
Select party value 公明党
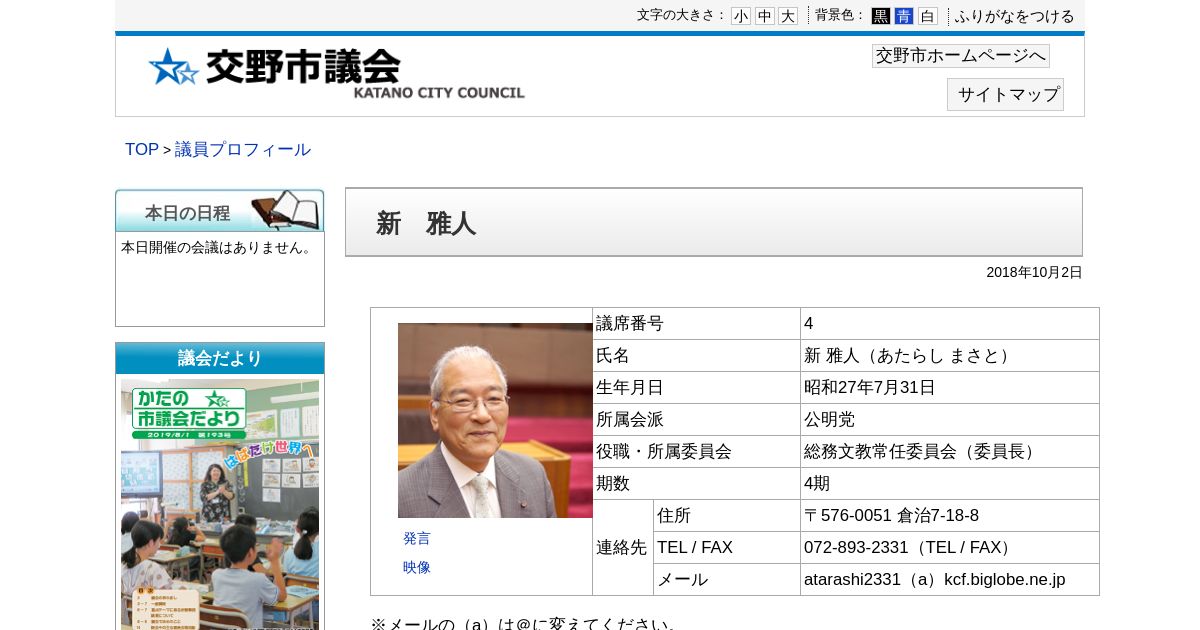(x=829, y=420)
